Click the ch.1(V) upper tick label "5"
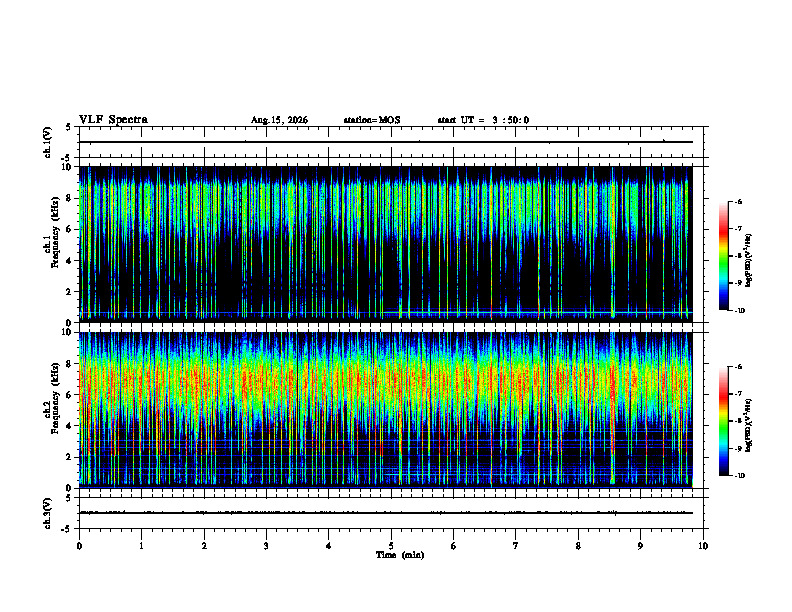This screenshot has height=612, width=792. coord(69,127)
